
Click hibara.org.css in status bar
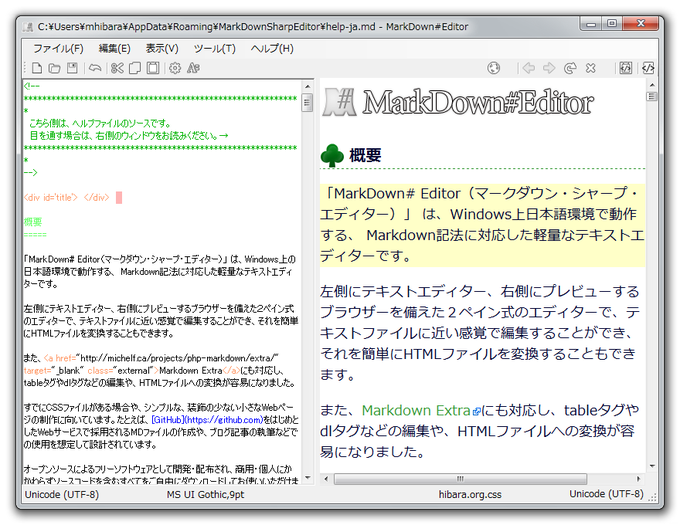470,495
